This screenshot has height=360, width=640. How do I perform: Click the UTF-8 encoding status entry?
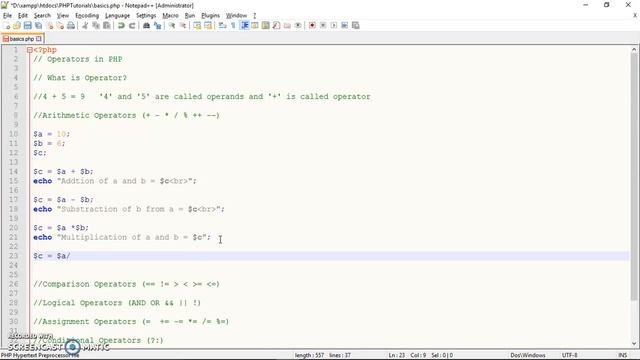click(x=569, y=355)
